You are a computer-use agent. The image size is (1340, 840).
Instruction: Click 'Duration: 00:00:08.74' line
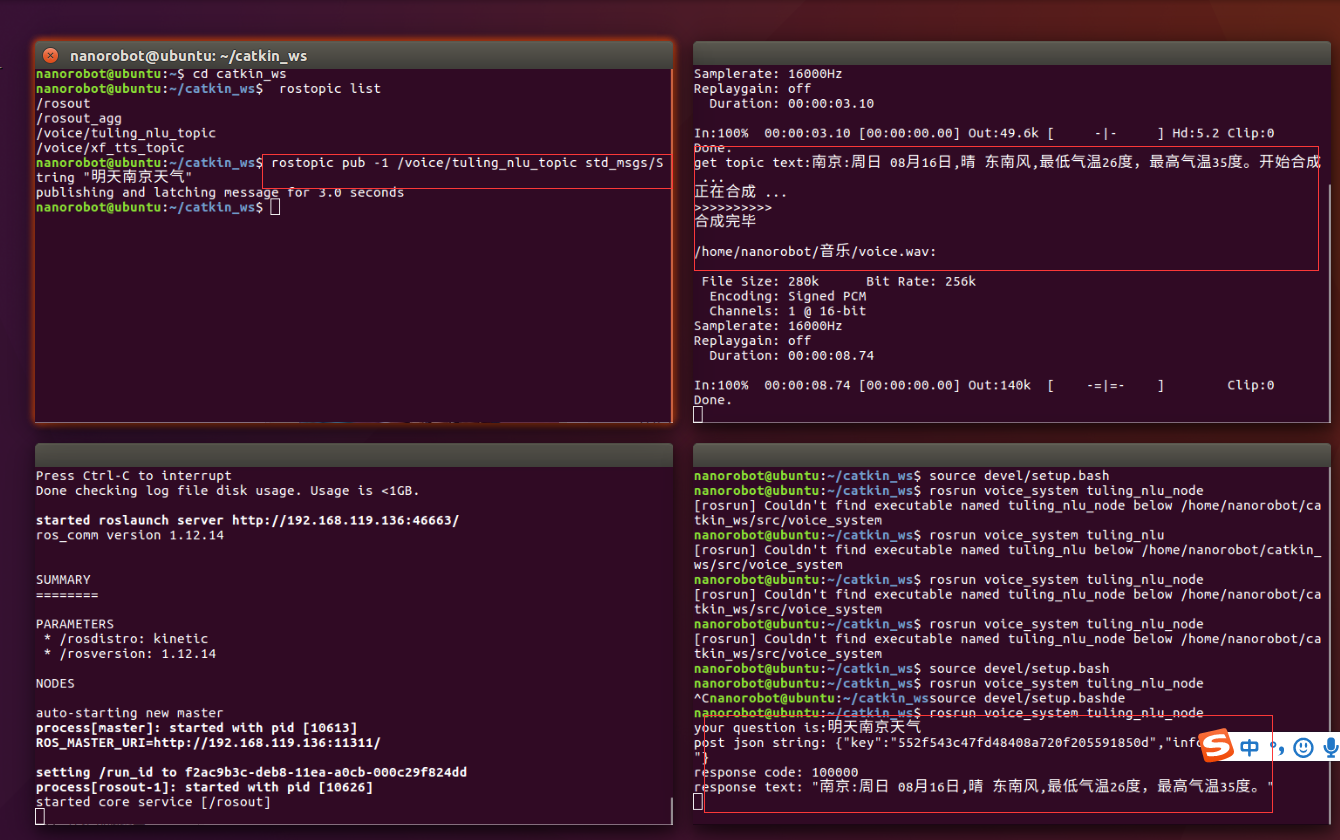click(x=791, y=355)
